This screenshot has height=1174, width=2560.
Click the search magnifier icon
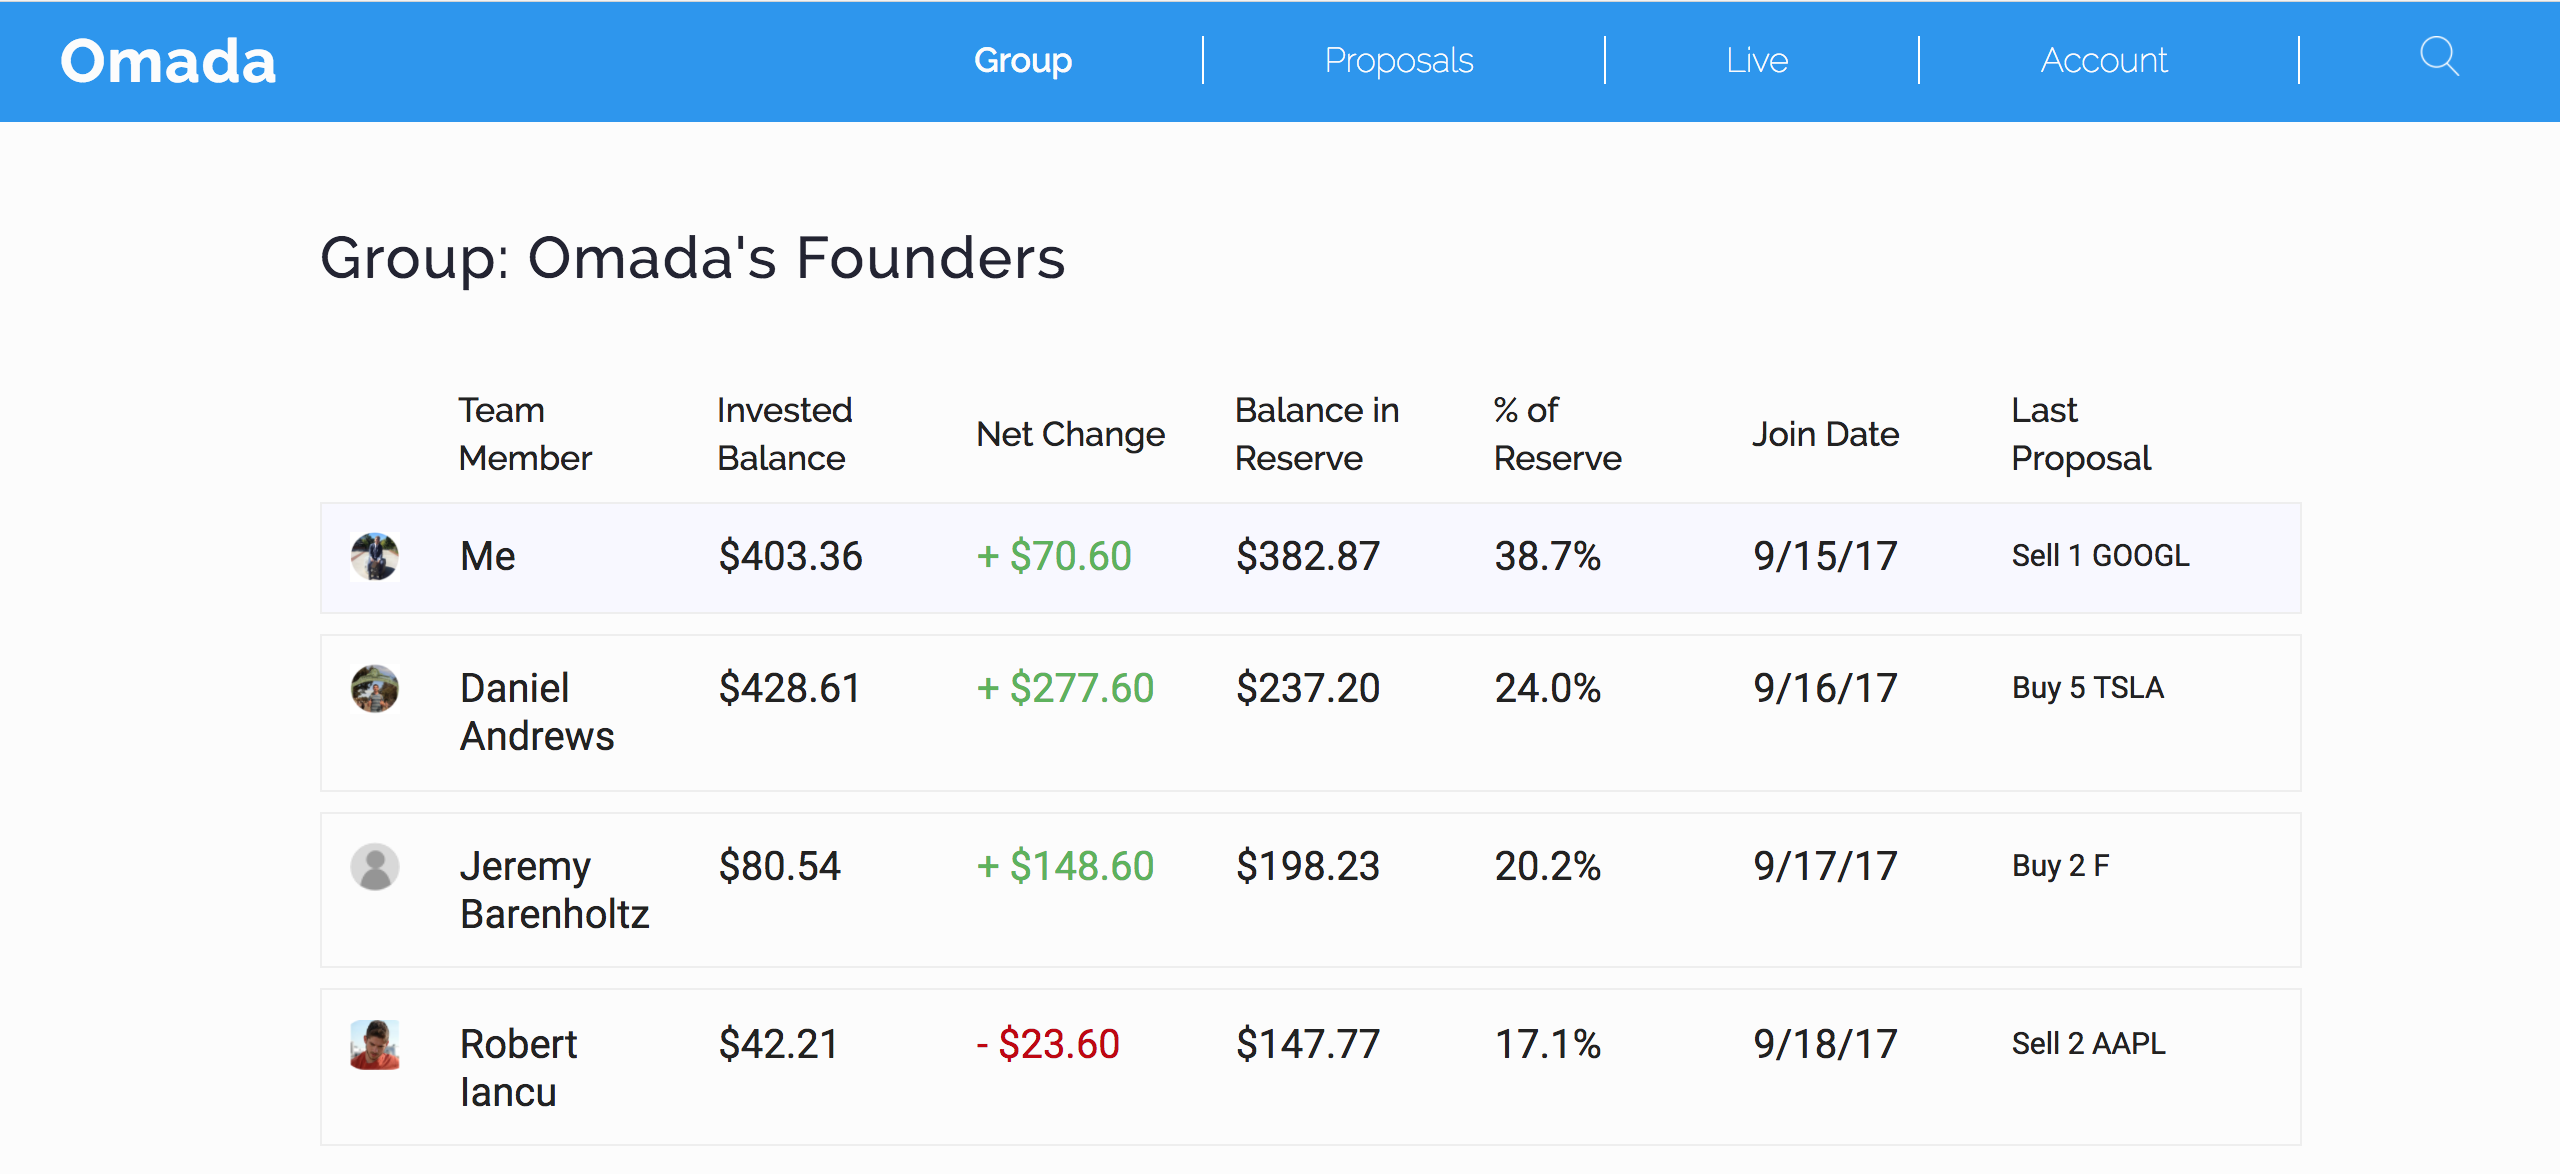(2439, 57)
